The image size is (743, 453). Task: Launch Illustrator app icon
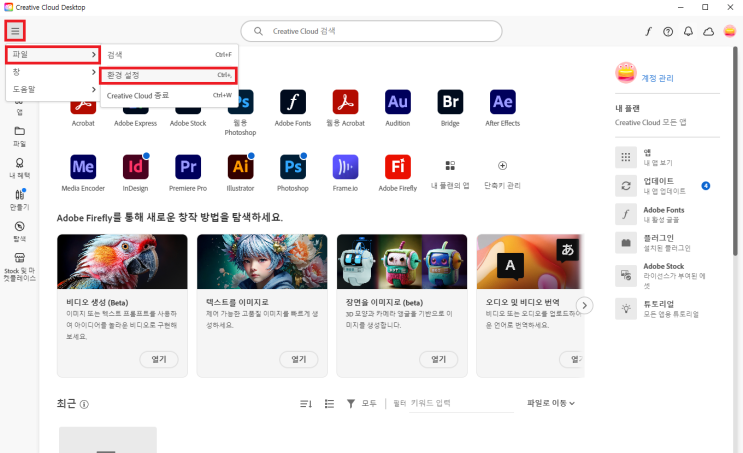coord(240,167)
